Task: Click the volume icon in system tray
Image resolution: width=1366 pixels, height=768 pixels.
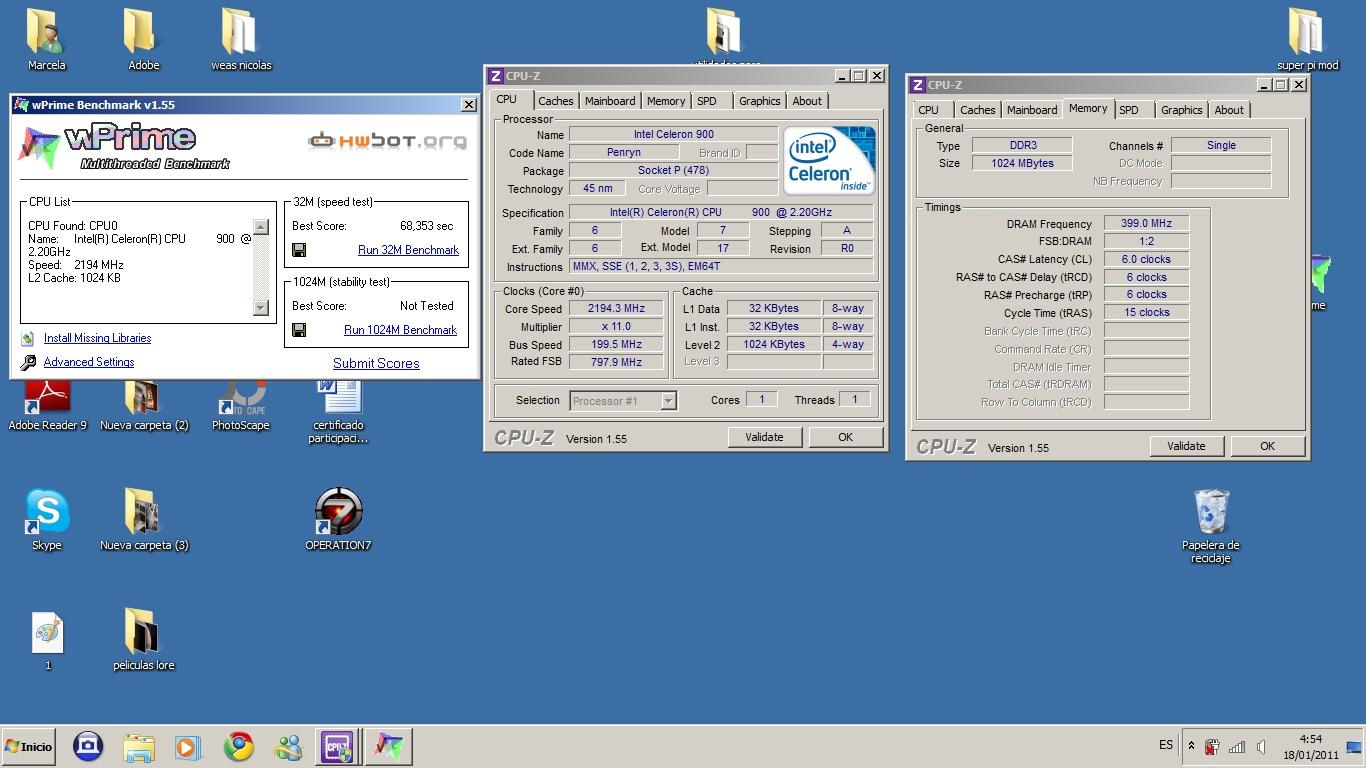Action: 1262,747
